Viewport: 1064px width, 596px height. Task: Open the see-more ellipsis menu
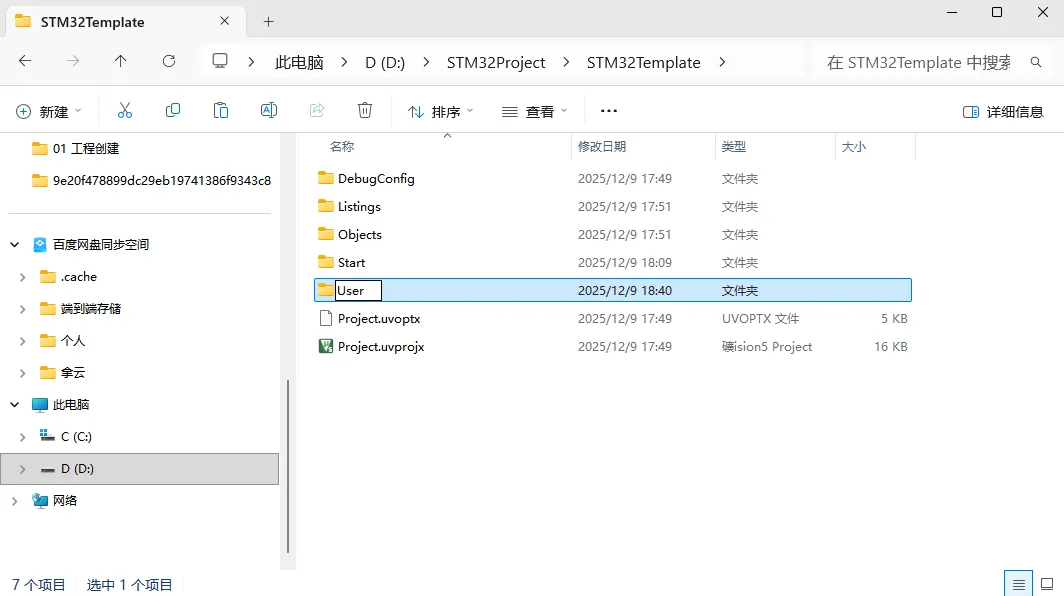(608, 110)
